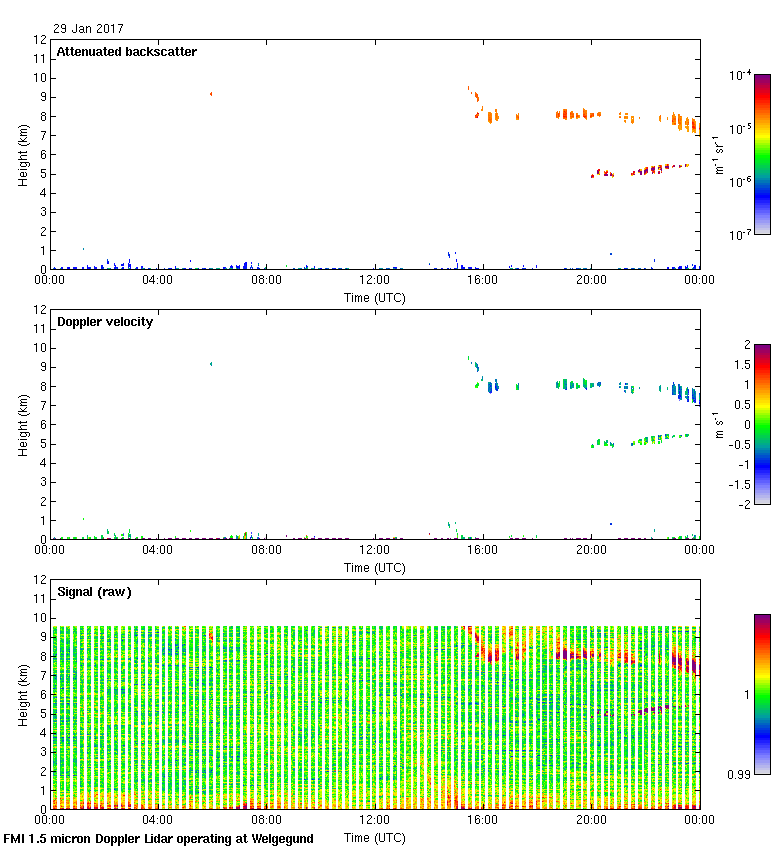Image resolution: width=780 pixels, height=850 pixels.
Task: Click the Doppler velocity panel title
Action: (104, 322)
